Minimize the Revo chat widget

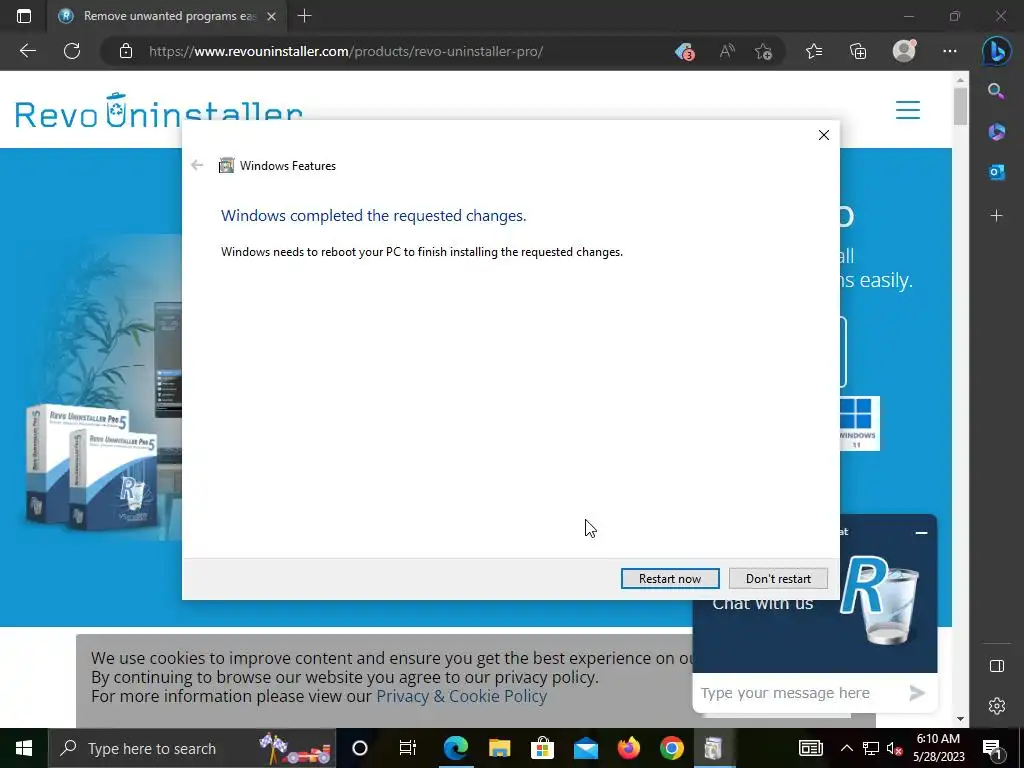pos(921,533)
